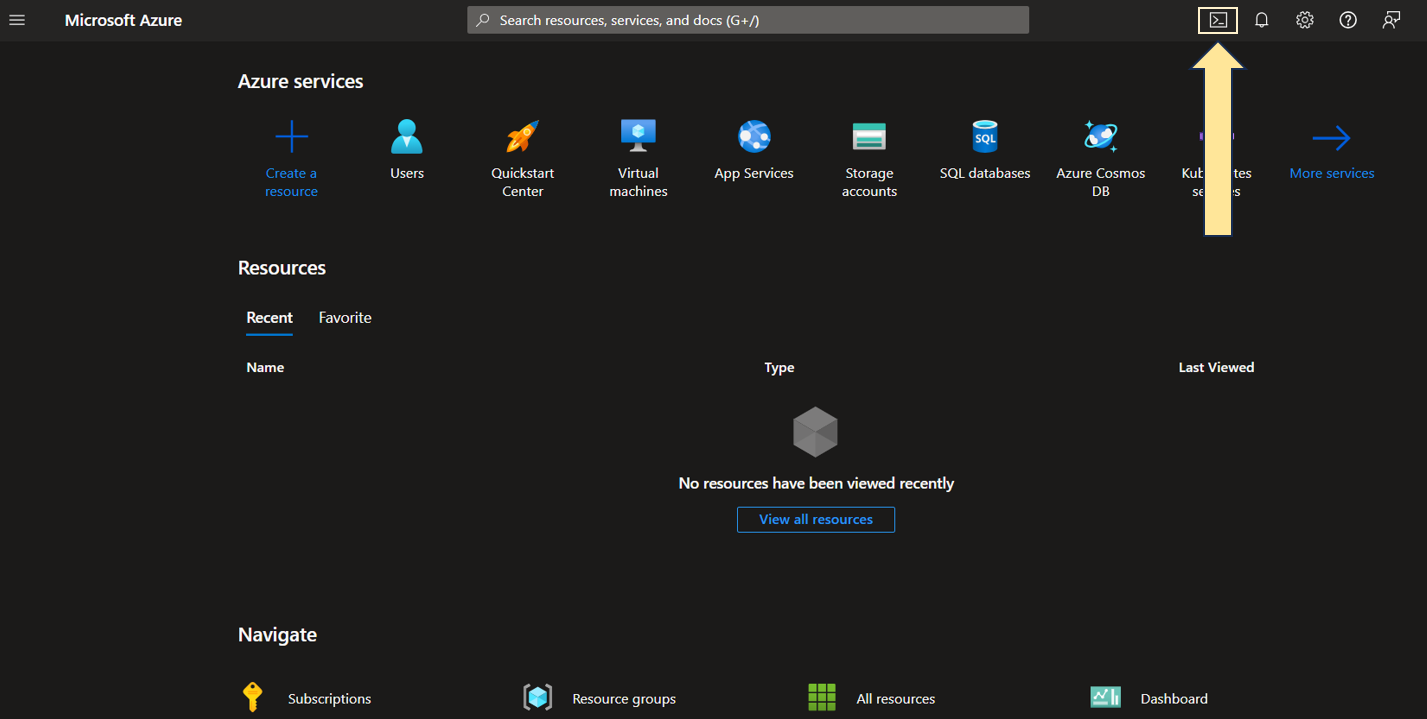Viewport: 1427px width, 719px height.
Task: Open the notifications bell
Action: click(x=1262, y=20)
